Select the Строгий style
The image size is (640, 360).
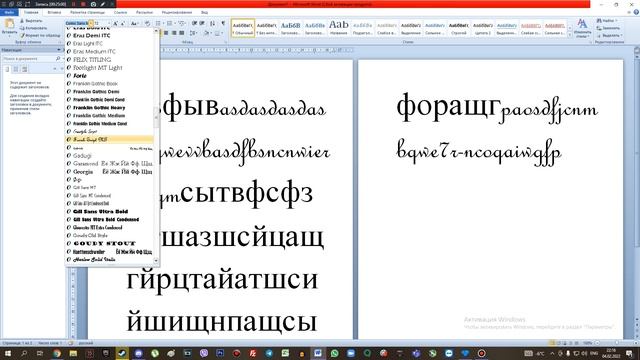click(459, 28)
